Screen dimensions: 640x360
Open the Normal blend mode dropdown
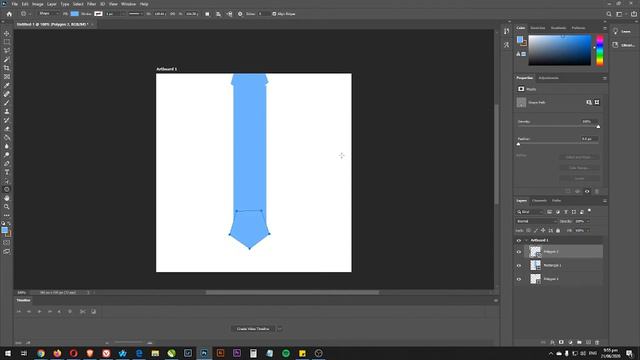click(536, 221)
